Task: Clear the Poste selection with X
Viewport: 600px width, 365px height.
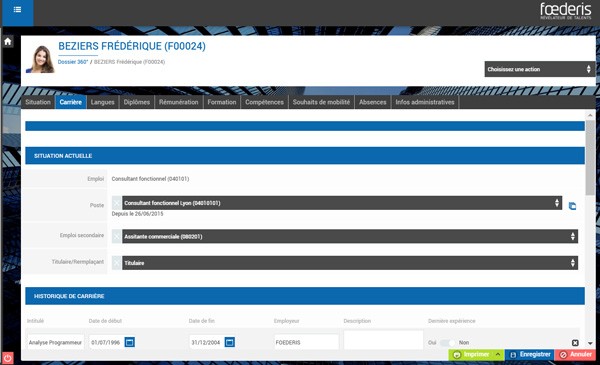Action: (117, 203)
